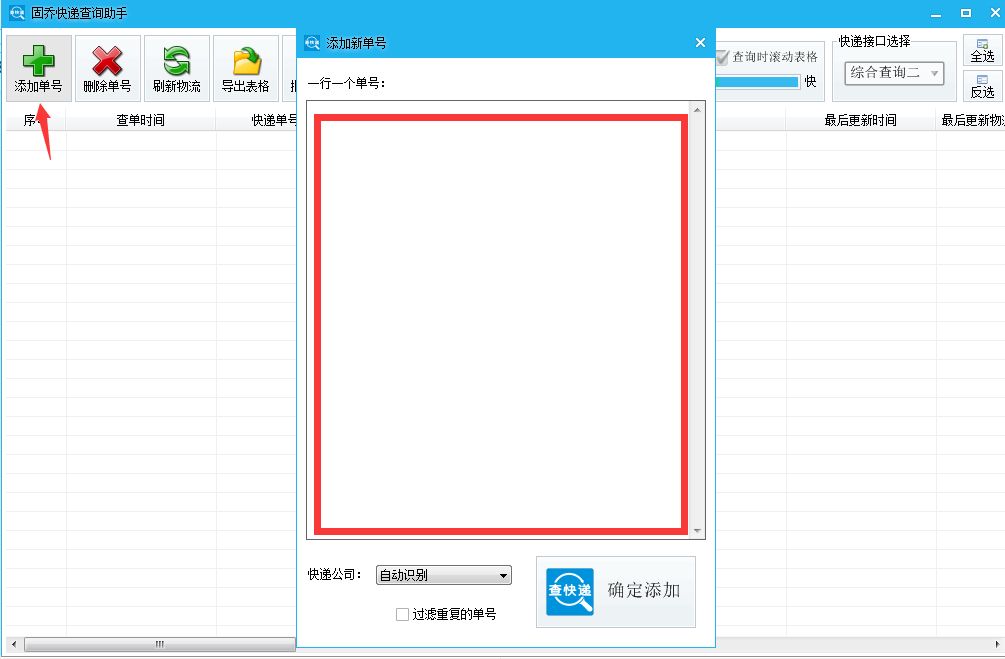Click the icon in the 添加新单号 dialog title bar

pos(311,42)
